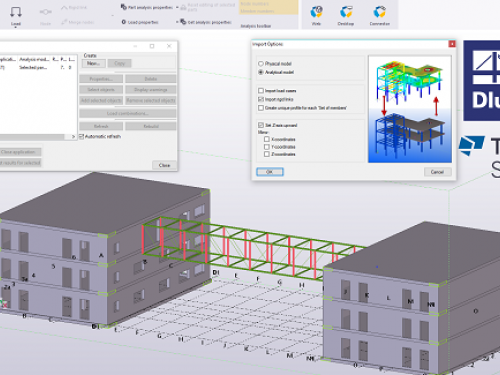Confirm Import Options with OK
500x375 pixels.
[270, 172]
